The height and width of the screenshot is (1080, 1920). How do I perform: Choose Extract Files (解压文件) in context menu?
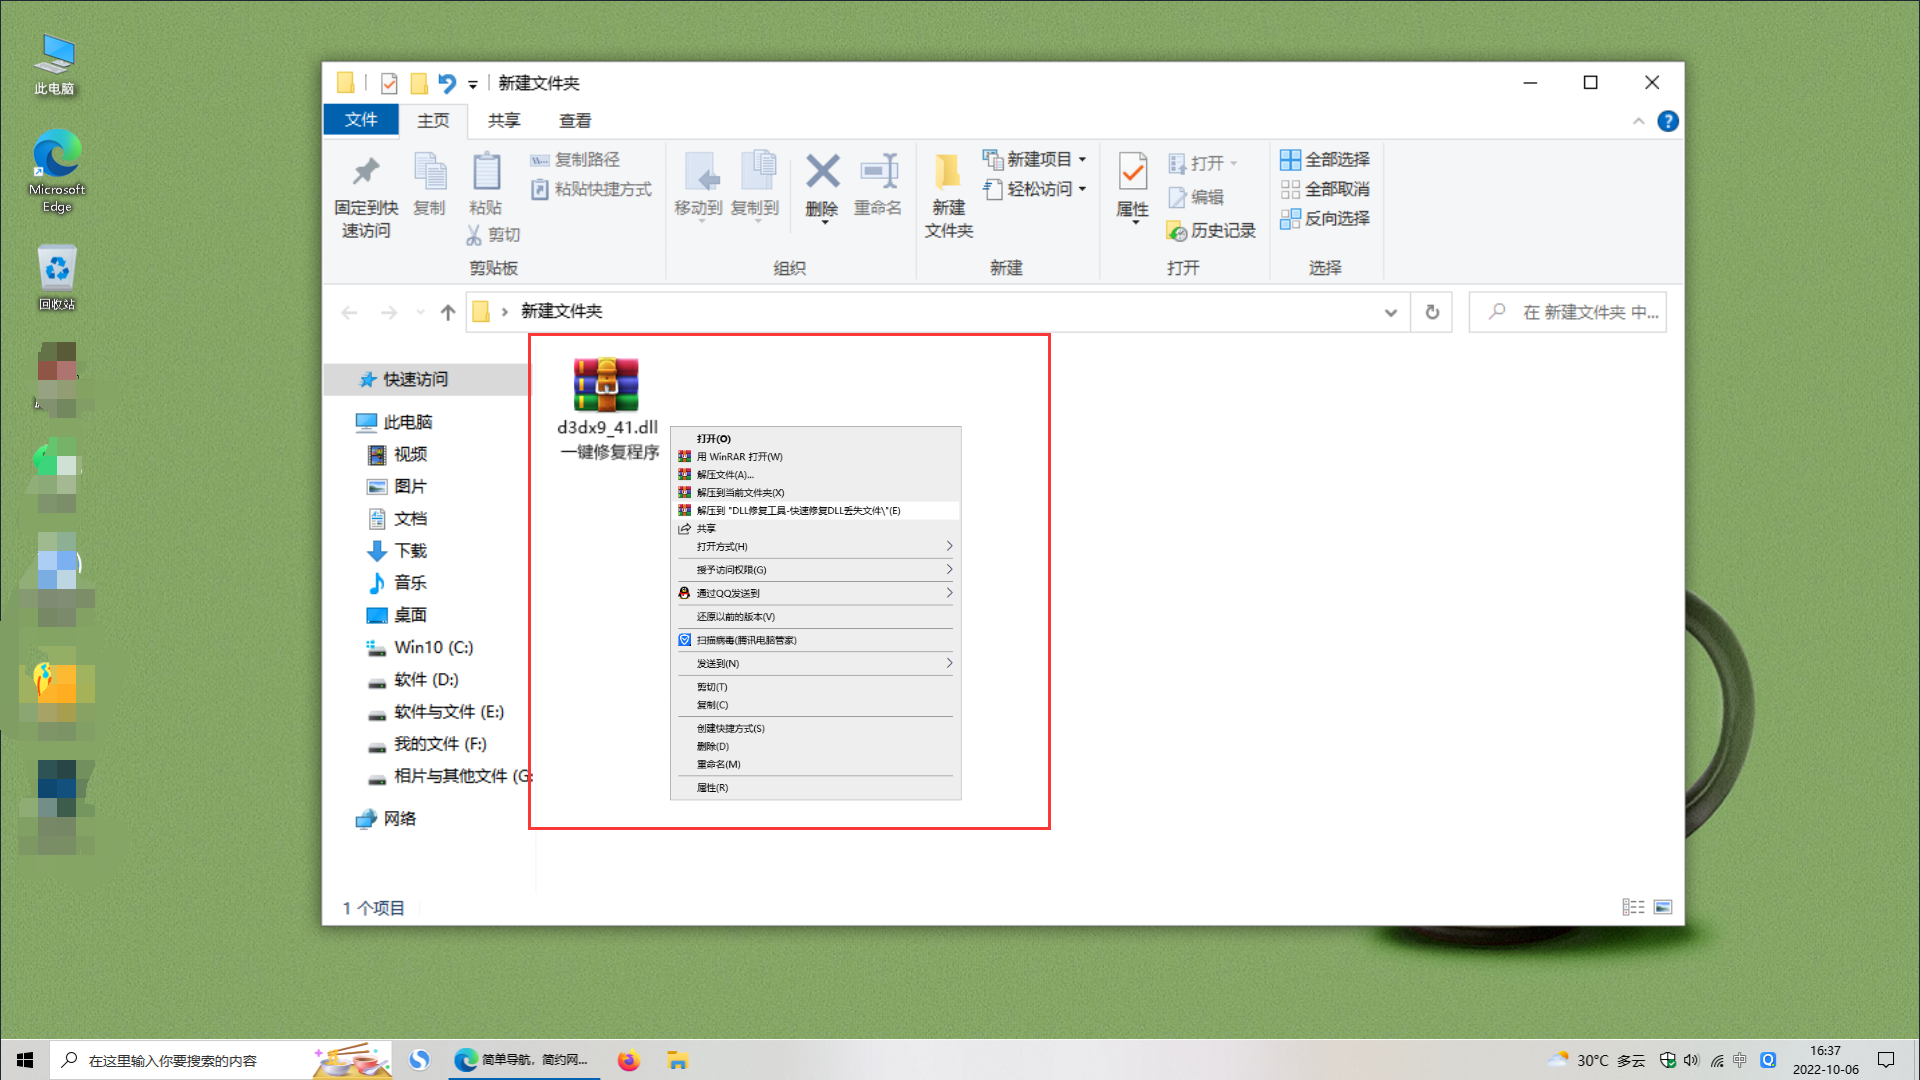tap(725, 474)
